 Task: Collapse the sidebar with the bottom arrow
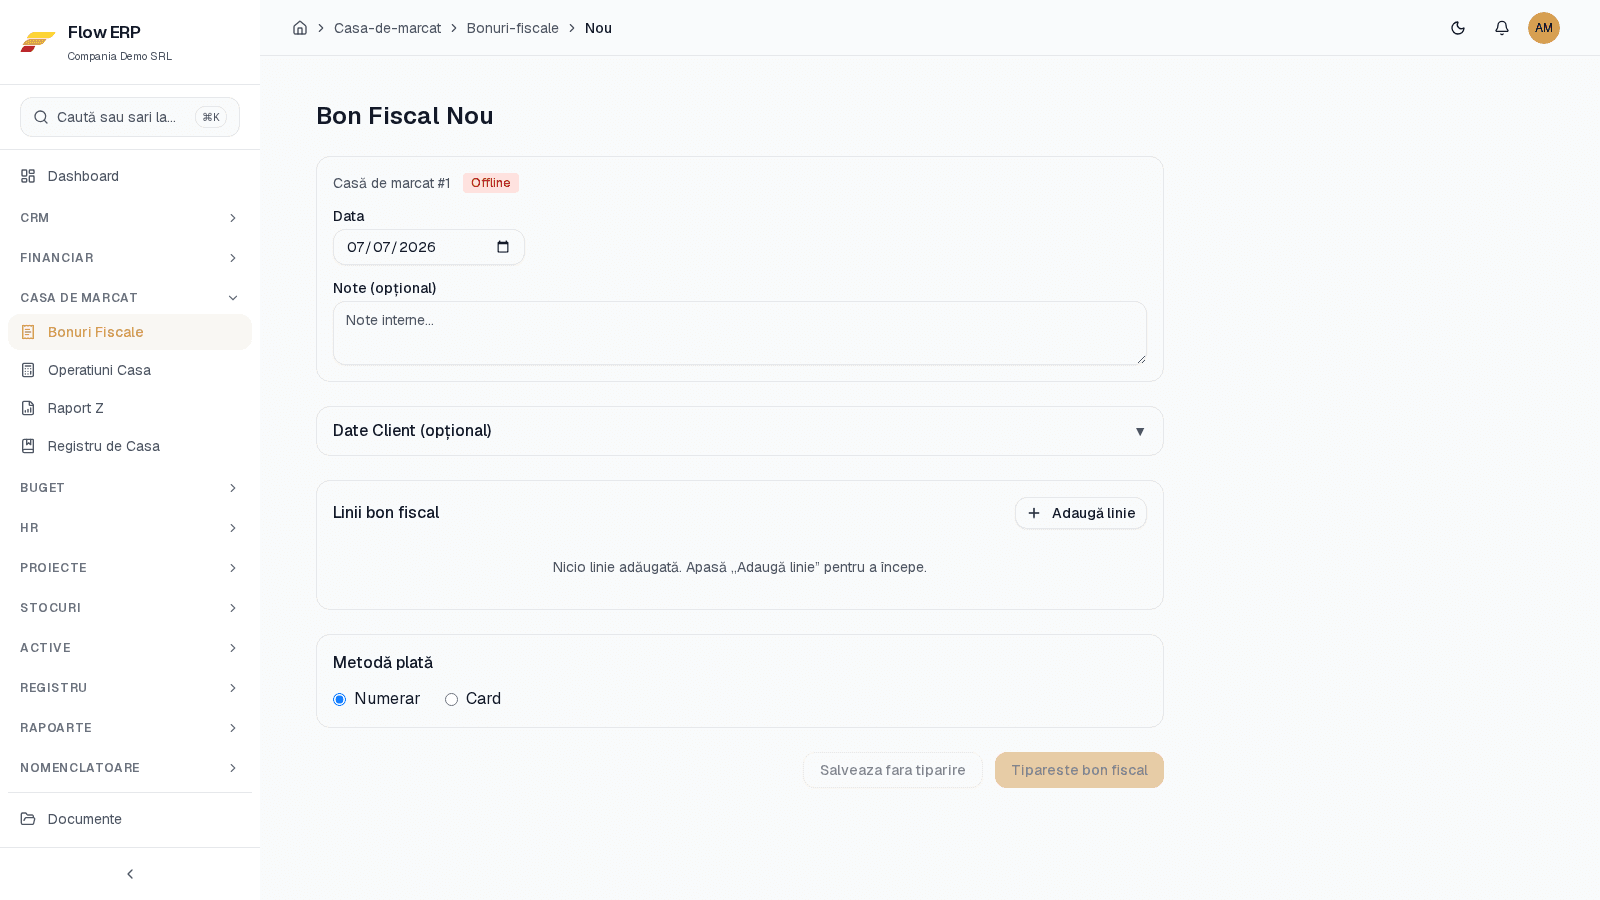[130, 874]
